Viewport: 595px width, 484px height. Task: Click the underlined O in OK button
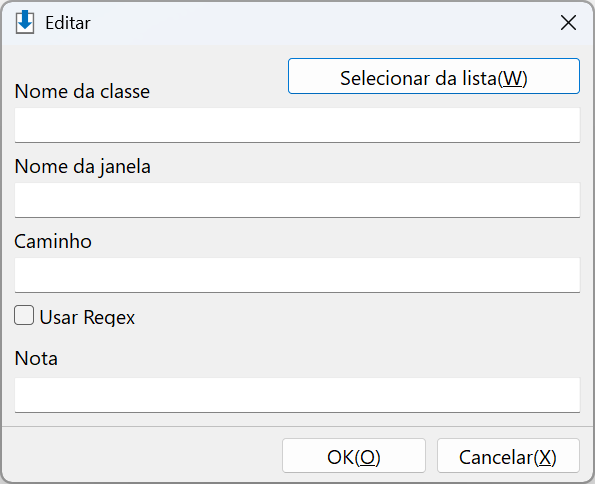click(367, 457)
